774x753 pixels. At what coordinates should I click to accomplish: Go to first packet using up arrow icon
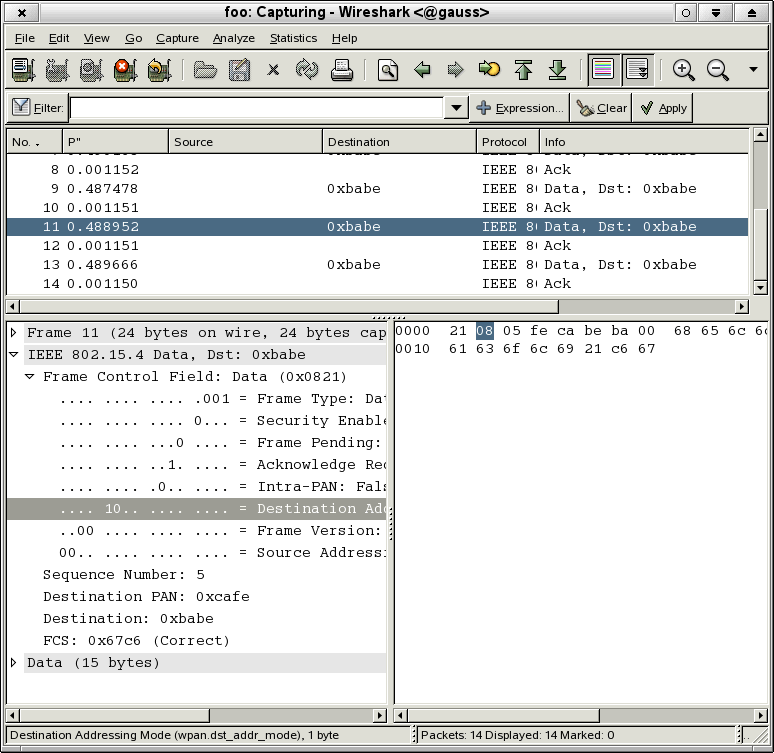coord(523,70)
